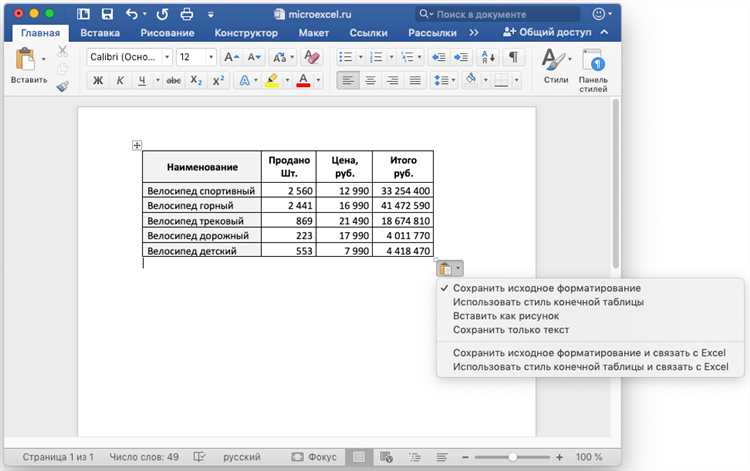Print the document with printer icon
The width and height of the screenshot is (750, 471).
click(187, 14)
